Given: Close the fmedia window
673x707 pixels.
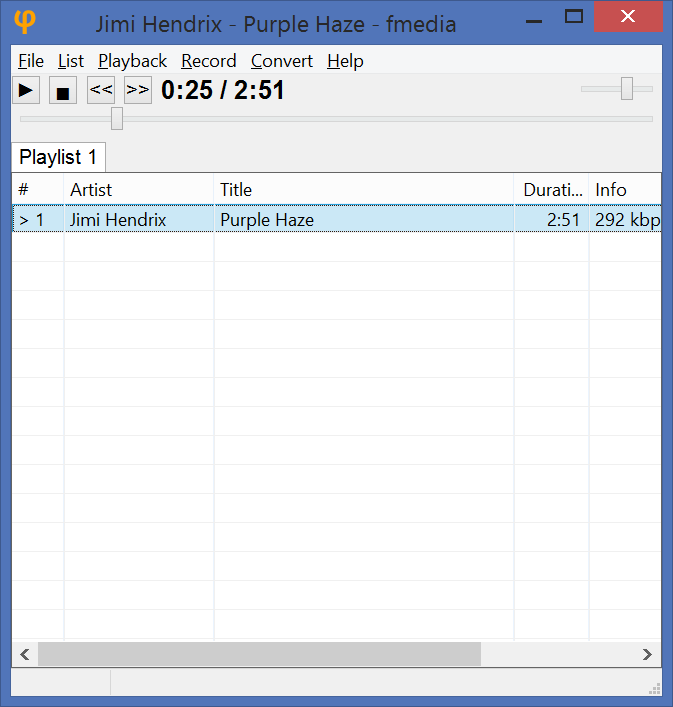Looking at the screenshot, I should click(628, 17).
